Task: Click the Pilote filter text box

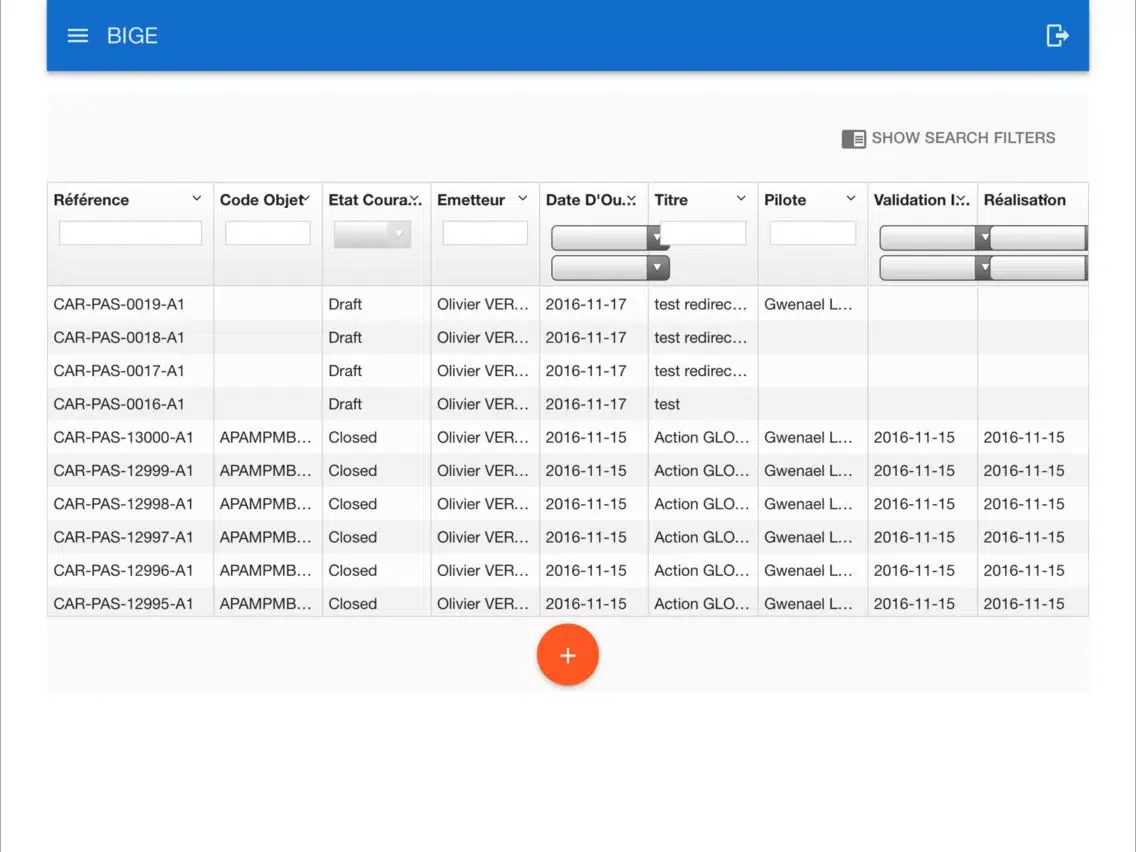Action: pyautogui.click(x=812, y=233)
